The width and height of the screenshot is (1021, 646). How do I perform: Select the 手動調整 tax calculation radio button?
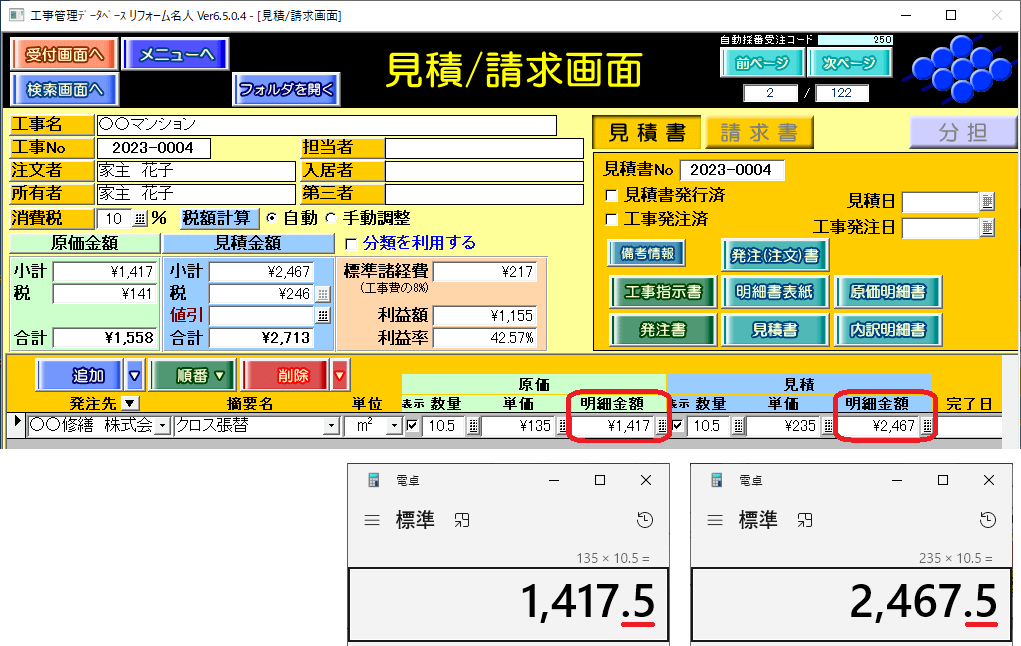tap(331, 218)
